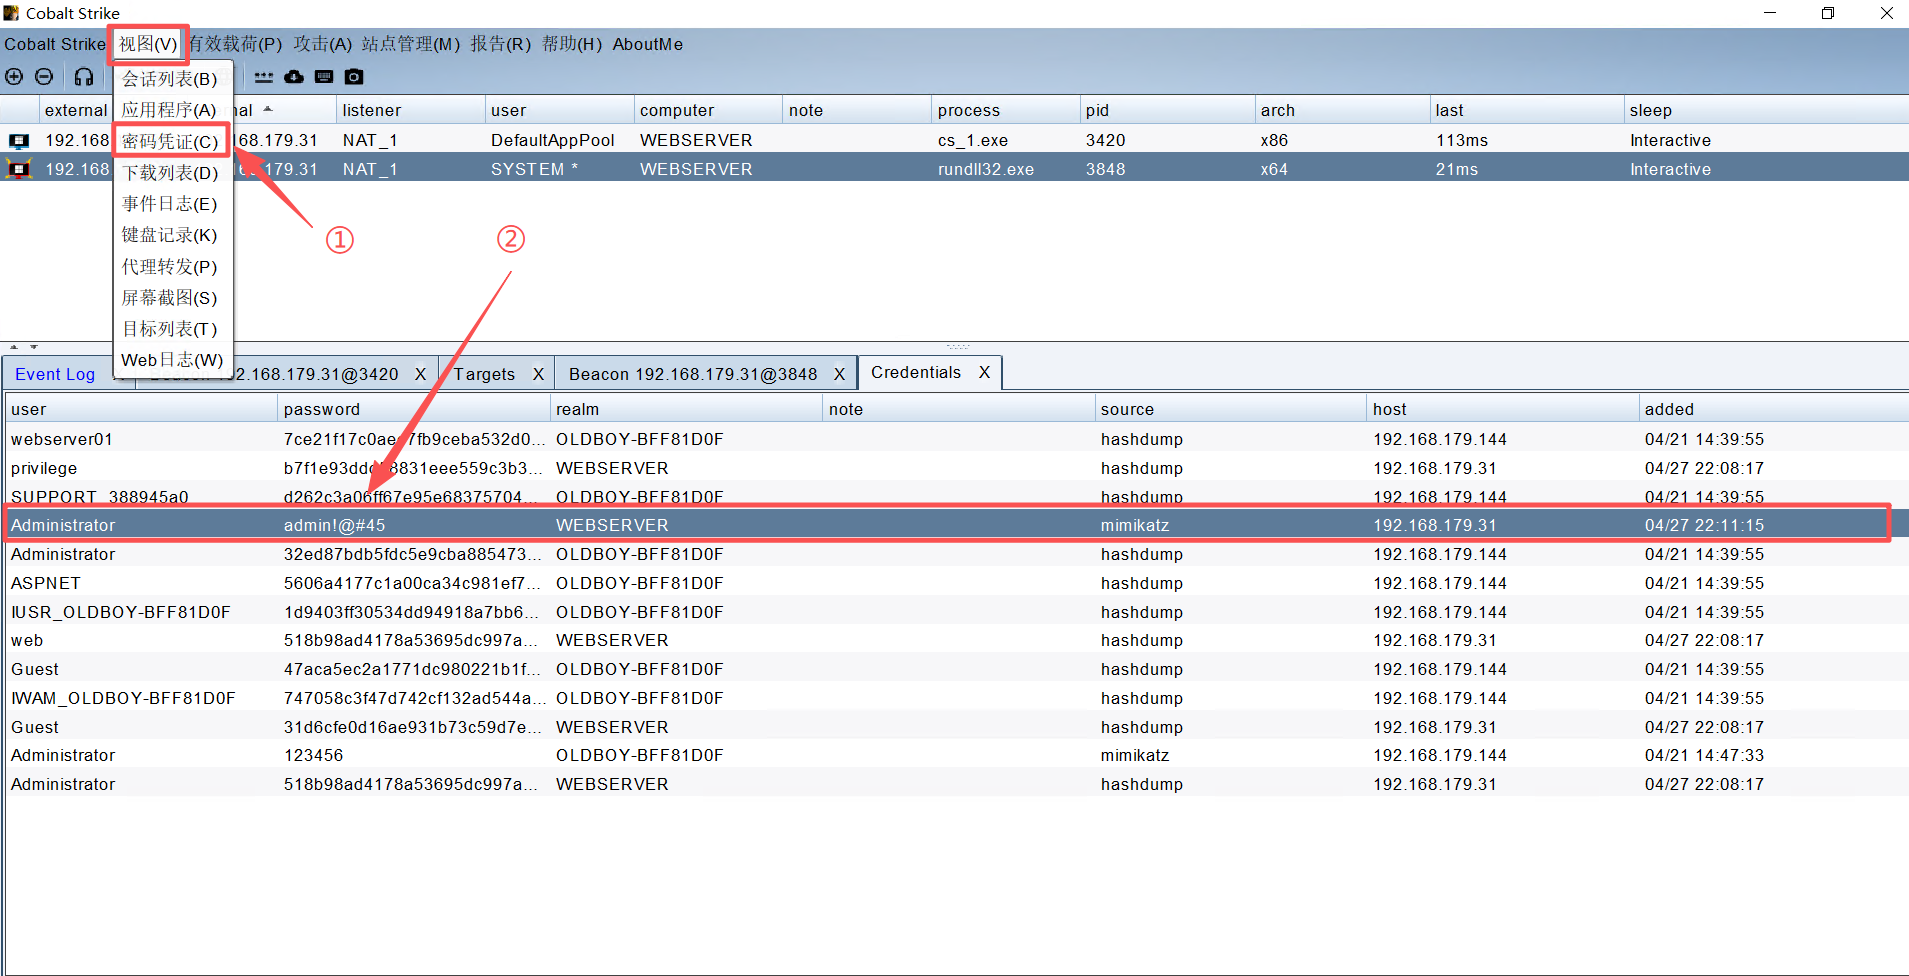Open the Cobalt Strike menu

click(54, 44)
